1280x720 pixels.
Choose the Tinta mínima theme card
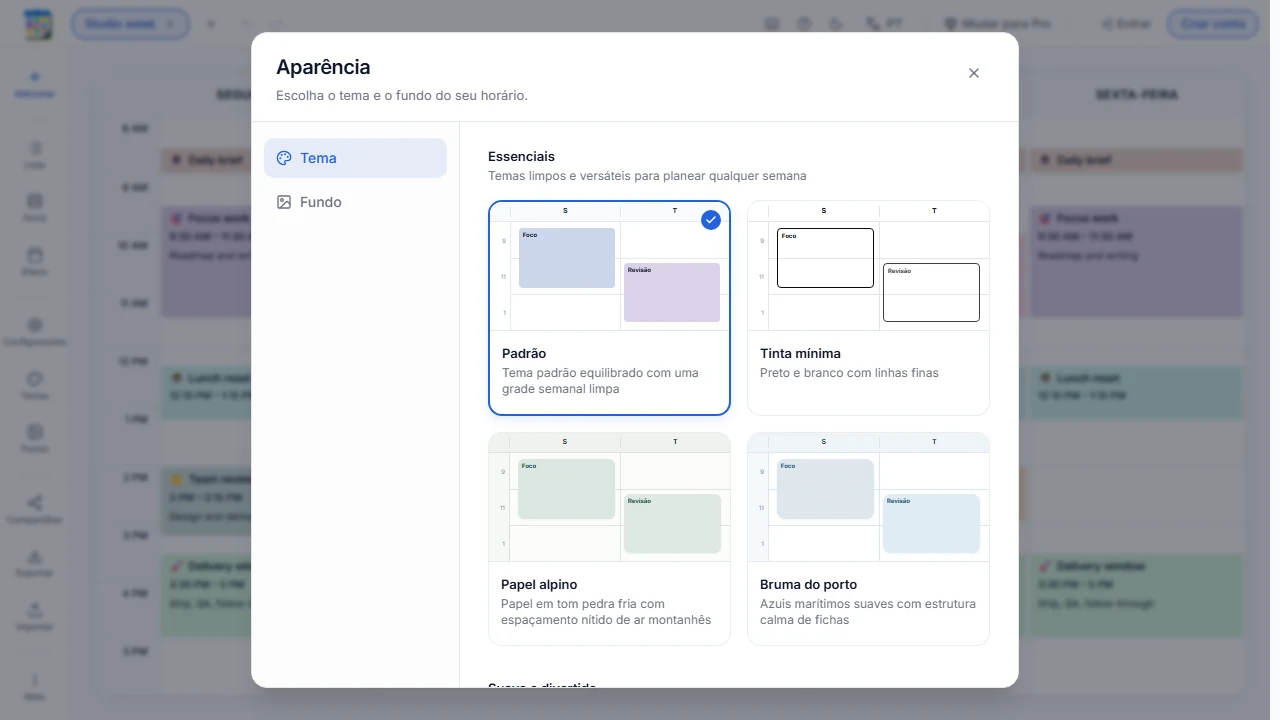[x=868, y=308]
